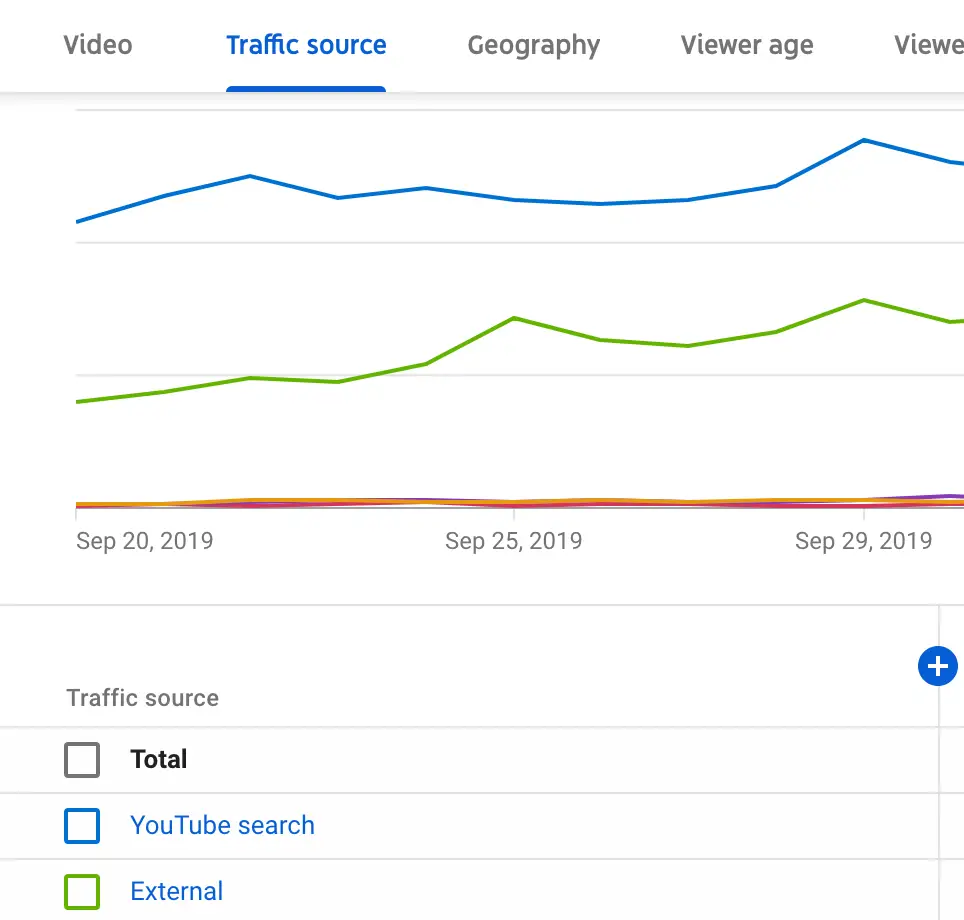Click the External traffic source link

pos(177,892)
